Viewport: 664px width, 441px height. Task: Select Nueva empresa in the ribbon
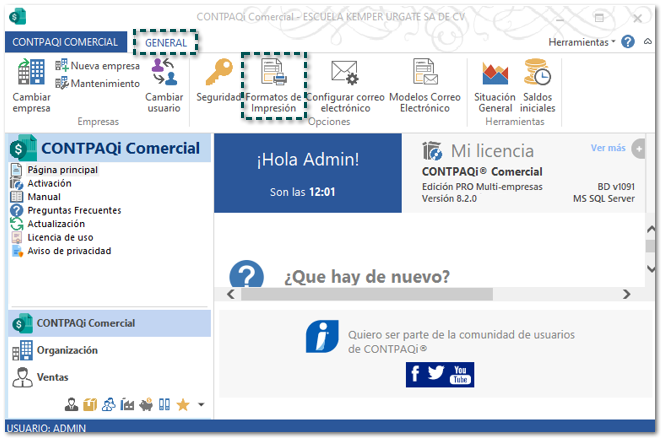97,66
